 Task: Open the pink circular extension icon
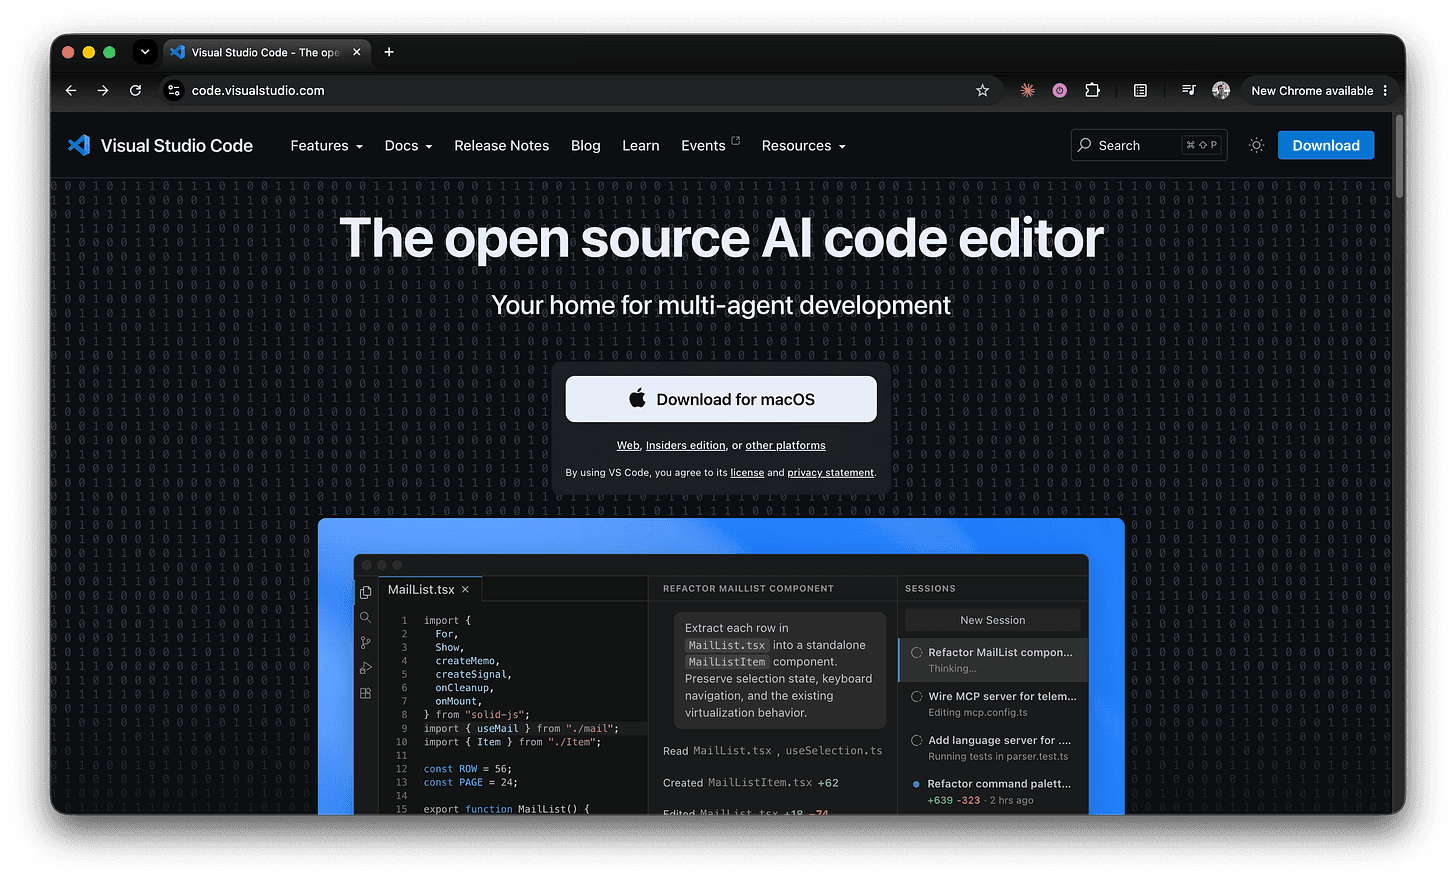(1060, 90)
